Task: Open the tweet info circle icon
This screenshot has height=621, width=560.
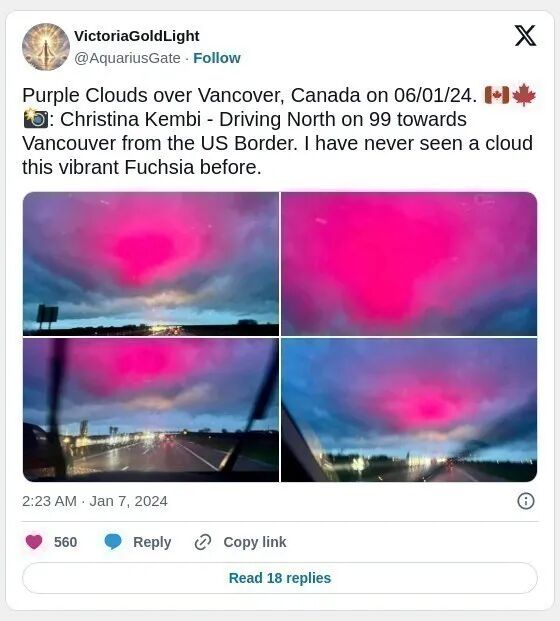Action: pos(526,501)
